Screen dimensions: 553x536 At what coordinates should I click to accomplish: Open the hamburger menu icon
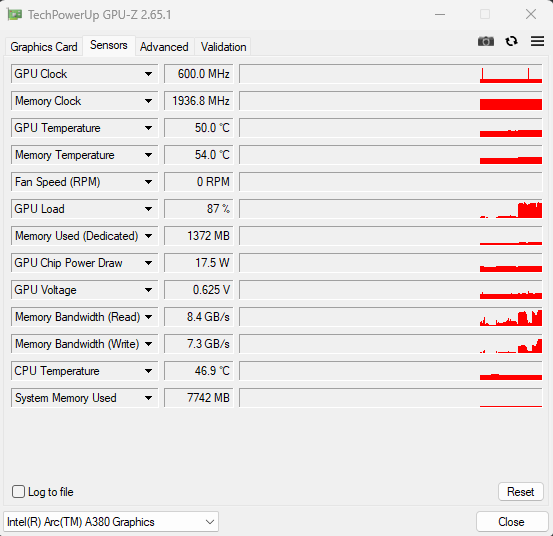tap(537, 41)
